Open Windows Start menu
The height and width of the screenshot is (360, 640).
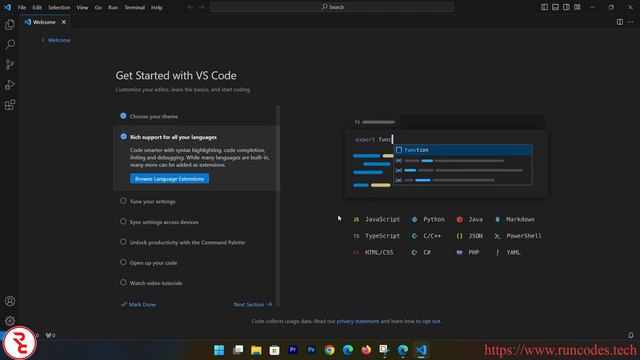click(x=219, y=350)
